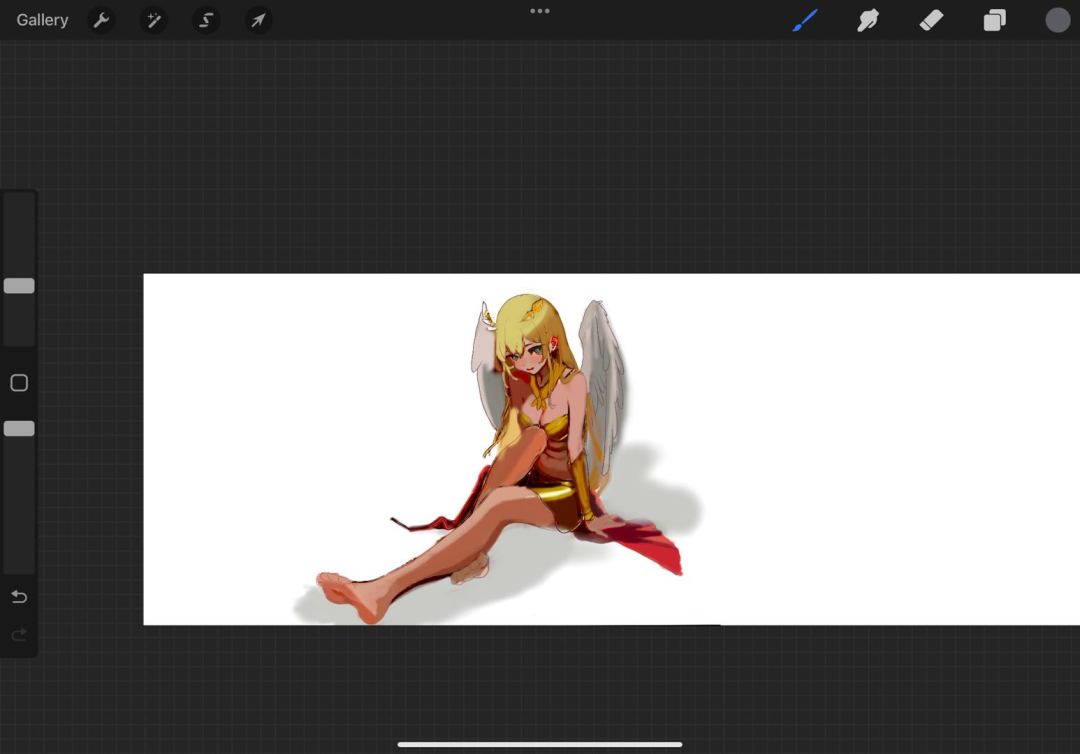The height and width of the screenshot is (754, 1080).
Task: Tap the square modify button in the sidebar
Action: [19, 383]
